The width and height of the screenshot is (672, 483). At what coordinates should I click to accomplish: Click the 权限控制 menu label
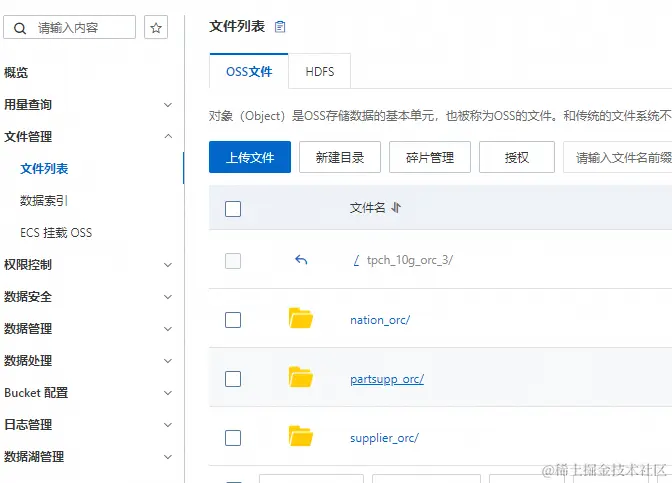pos(28,265)
